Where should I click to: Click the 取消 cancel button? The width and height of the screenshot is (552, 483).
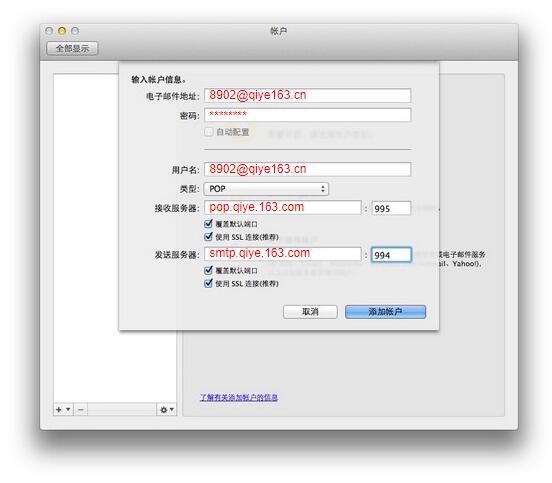310,312
